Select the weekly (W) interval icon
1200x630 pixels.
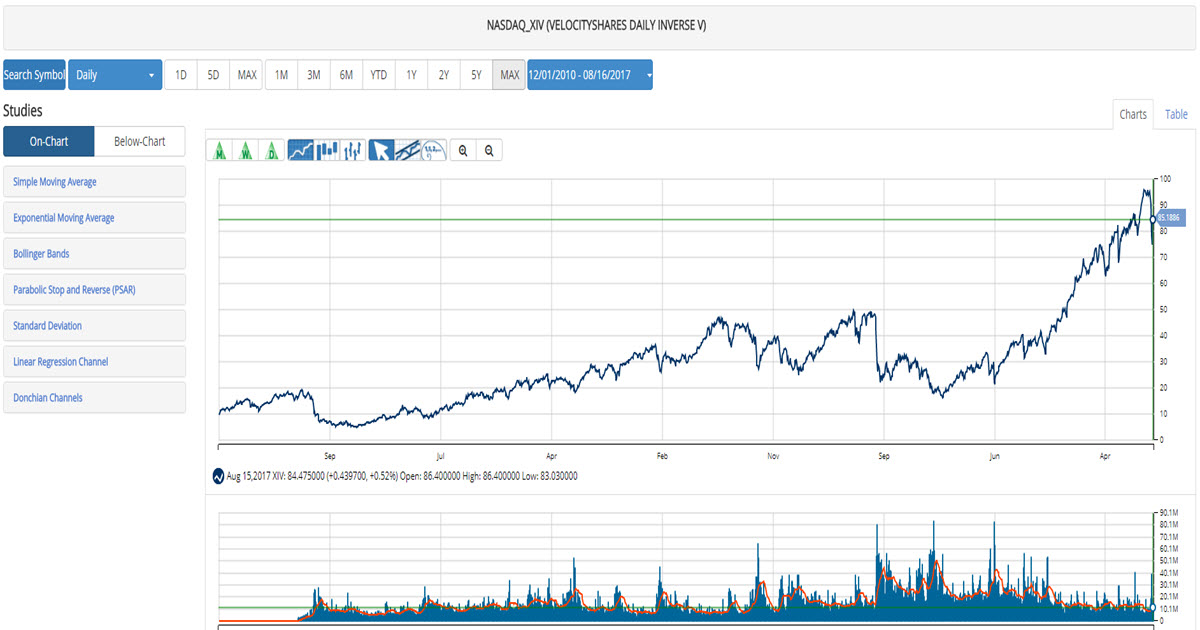[x=246, y=151]
